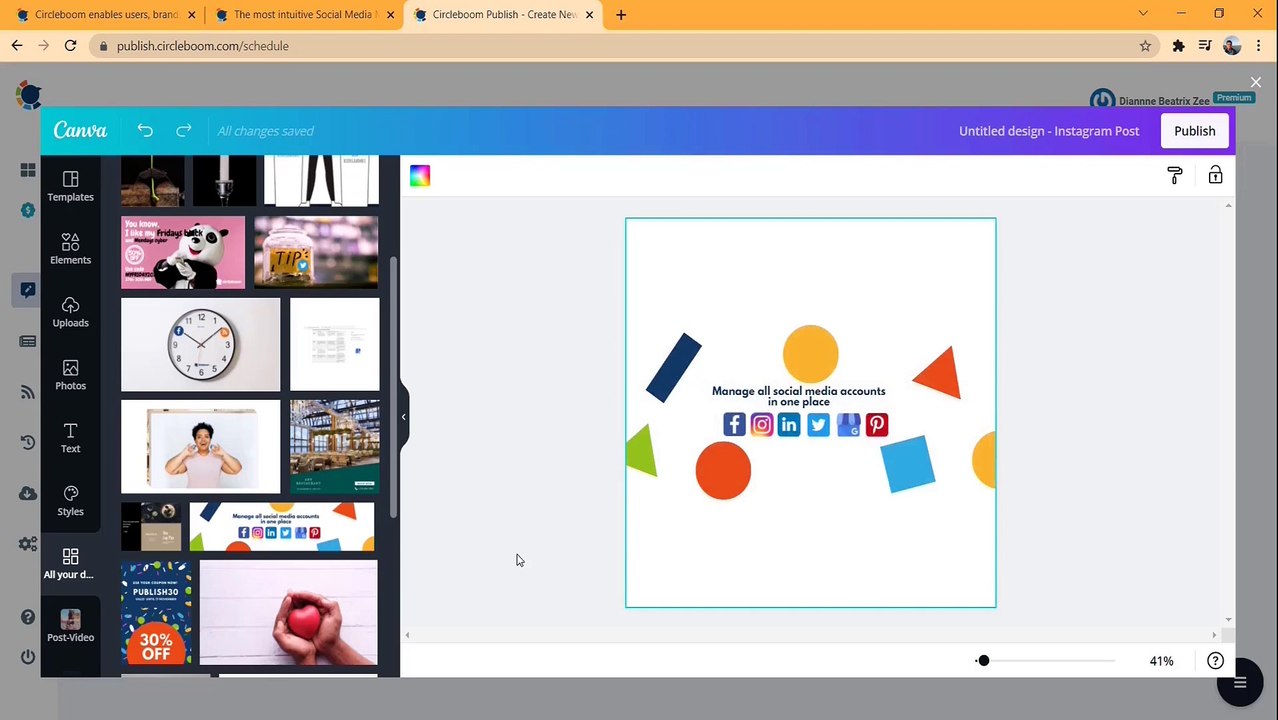
Task: Click the Circleboom sidebar help icon
Action: click(x=28, y=616)
